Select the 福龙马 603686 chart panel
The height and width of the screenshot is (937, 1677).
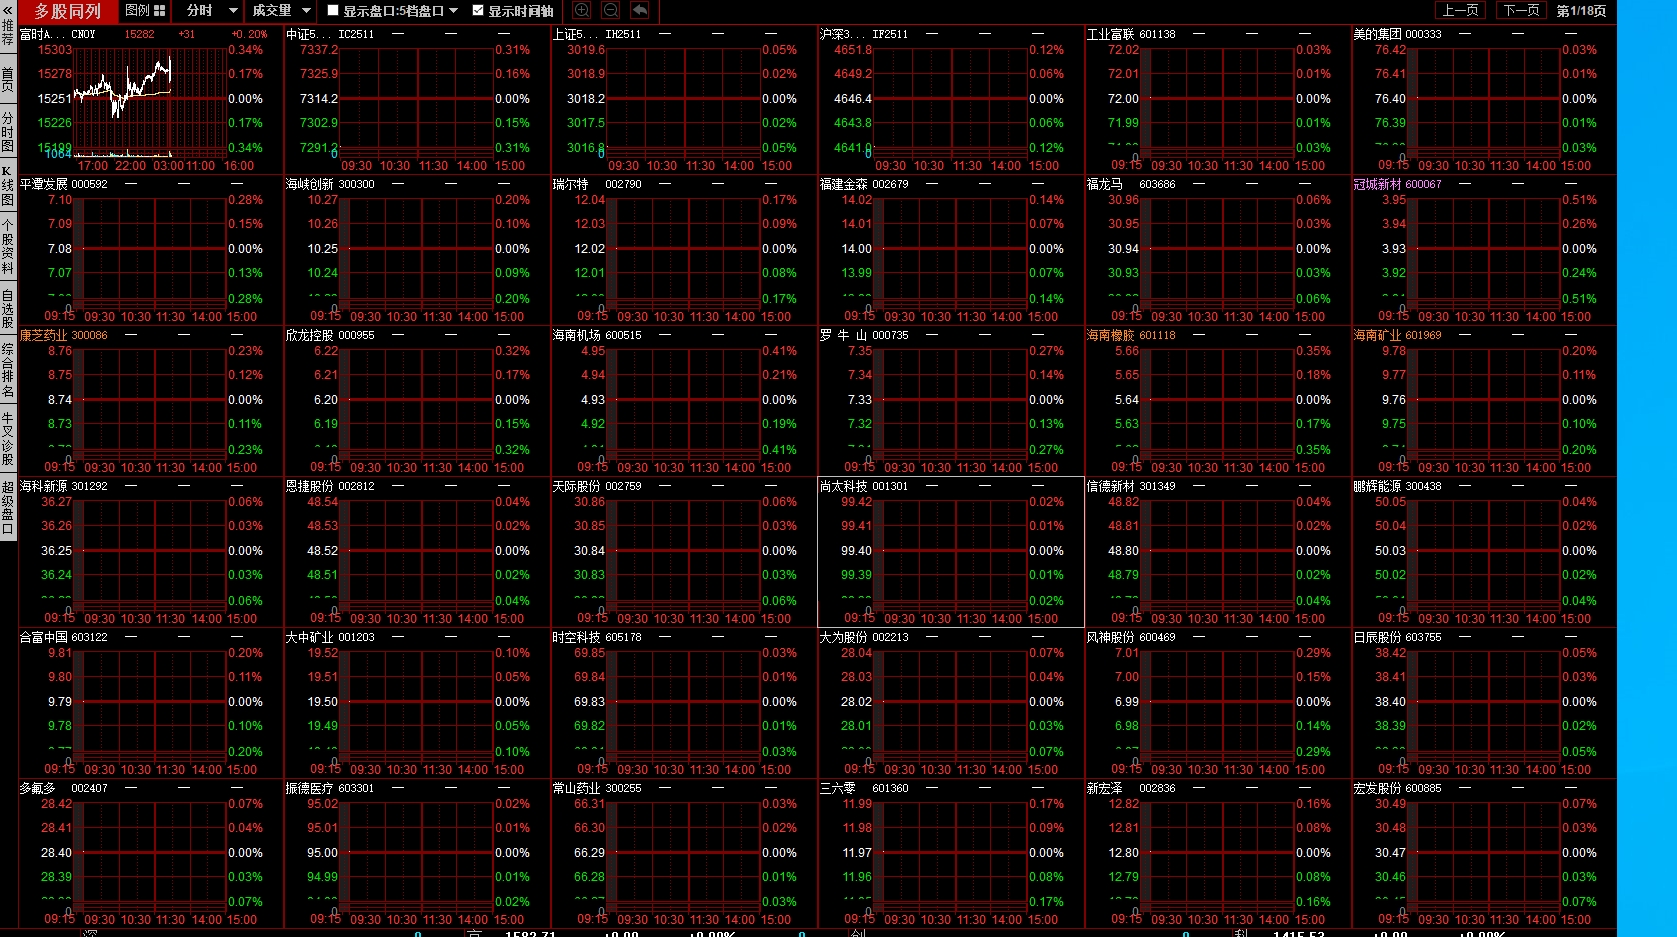pos(1218,250)
